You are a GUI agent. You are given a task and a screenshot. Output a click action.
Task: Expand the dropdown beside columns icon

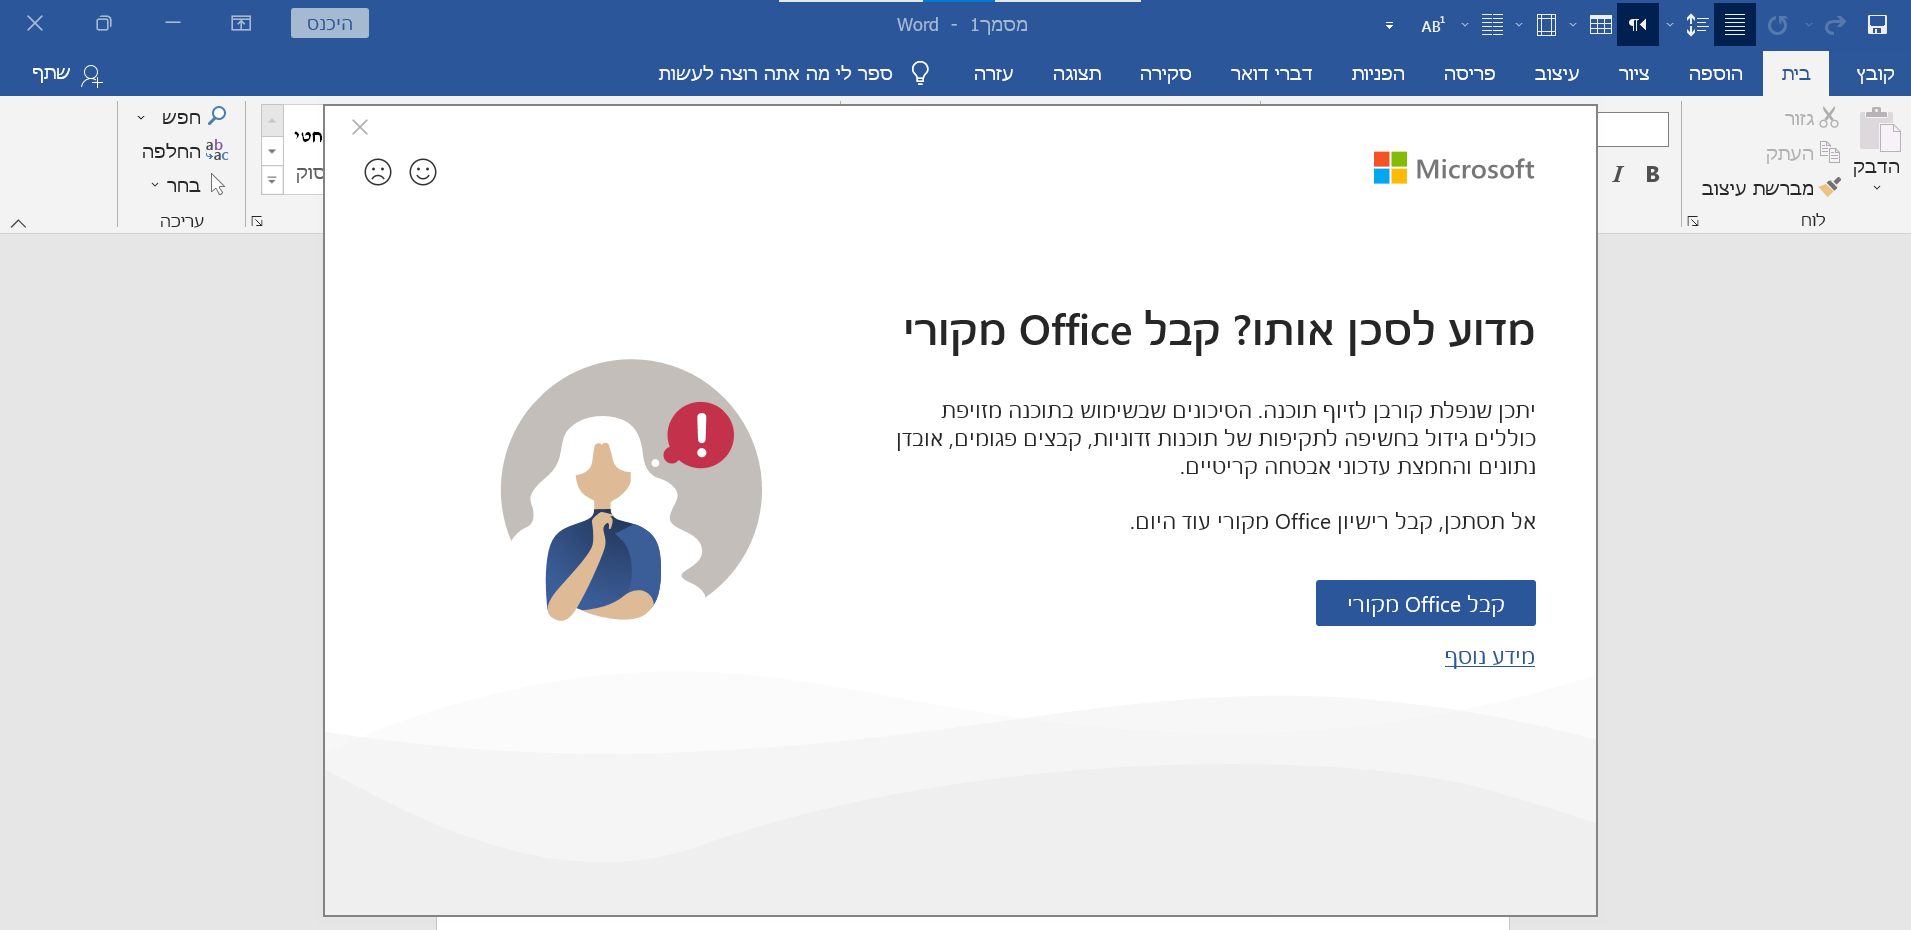pyautogui.click(x=1518, y=25)
